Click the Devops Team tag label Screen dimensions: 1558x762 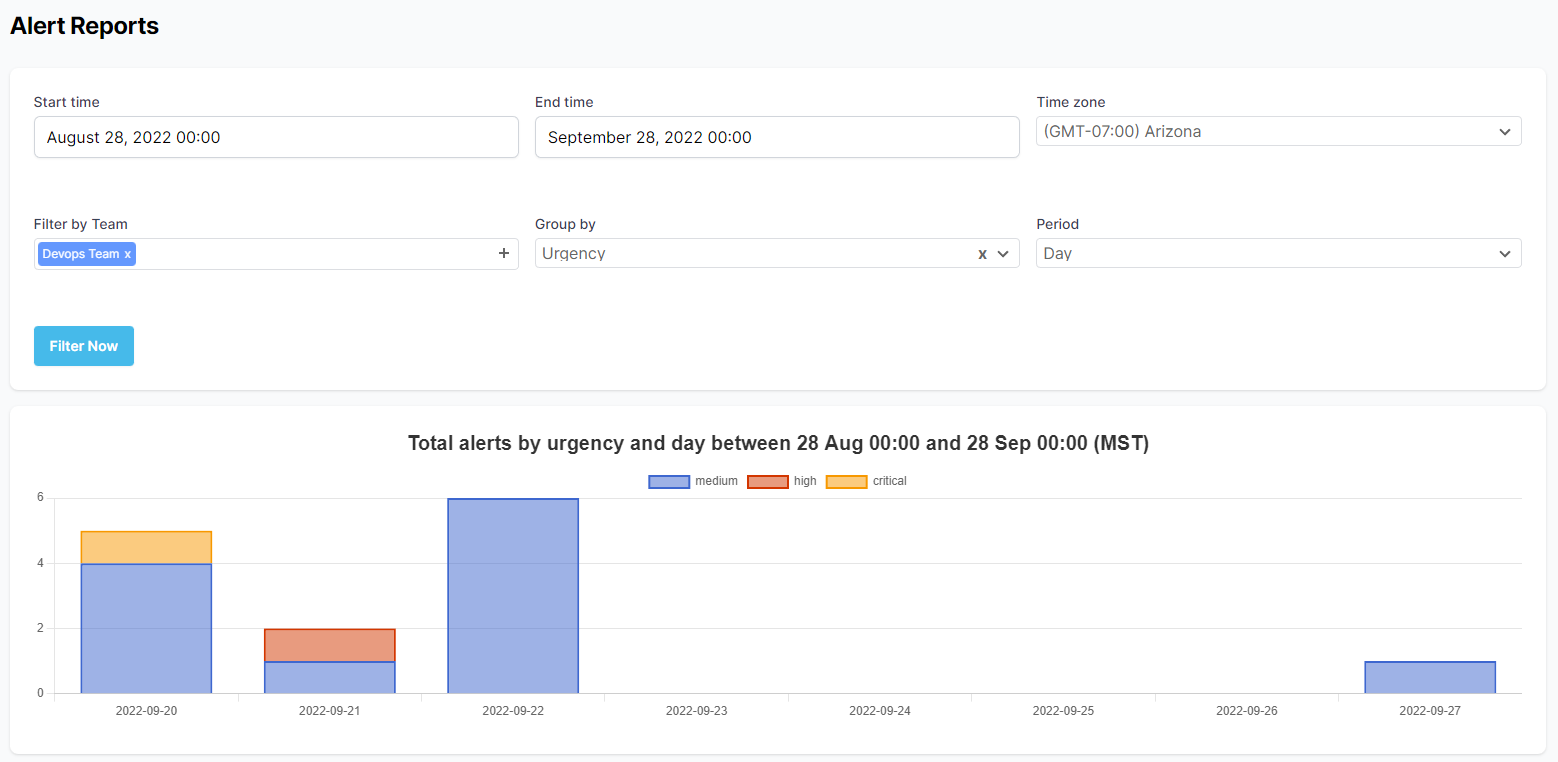(x=80, y=254)
